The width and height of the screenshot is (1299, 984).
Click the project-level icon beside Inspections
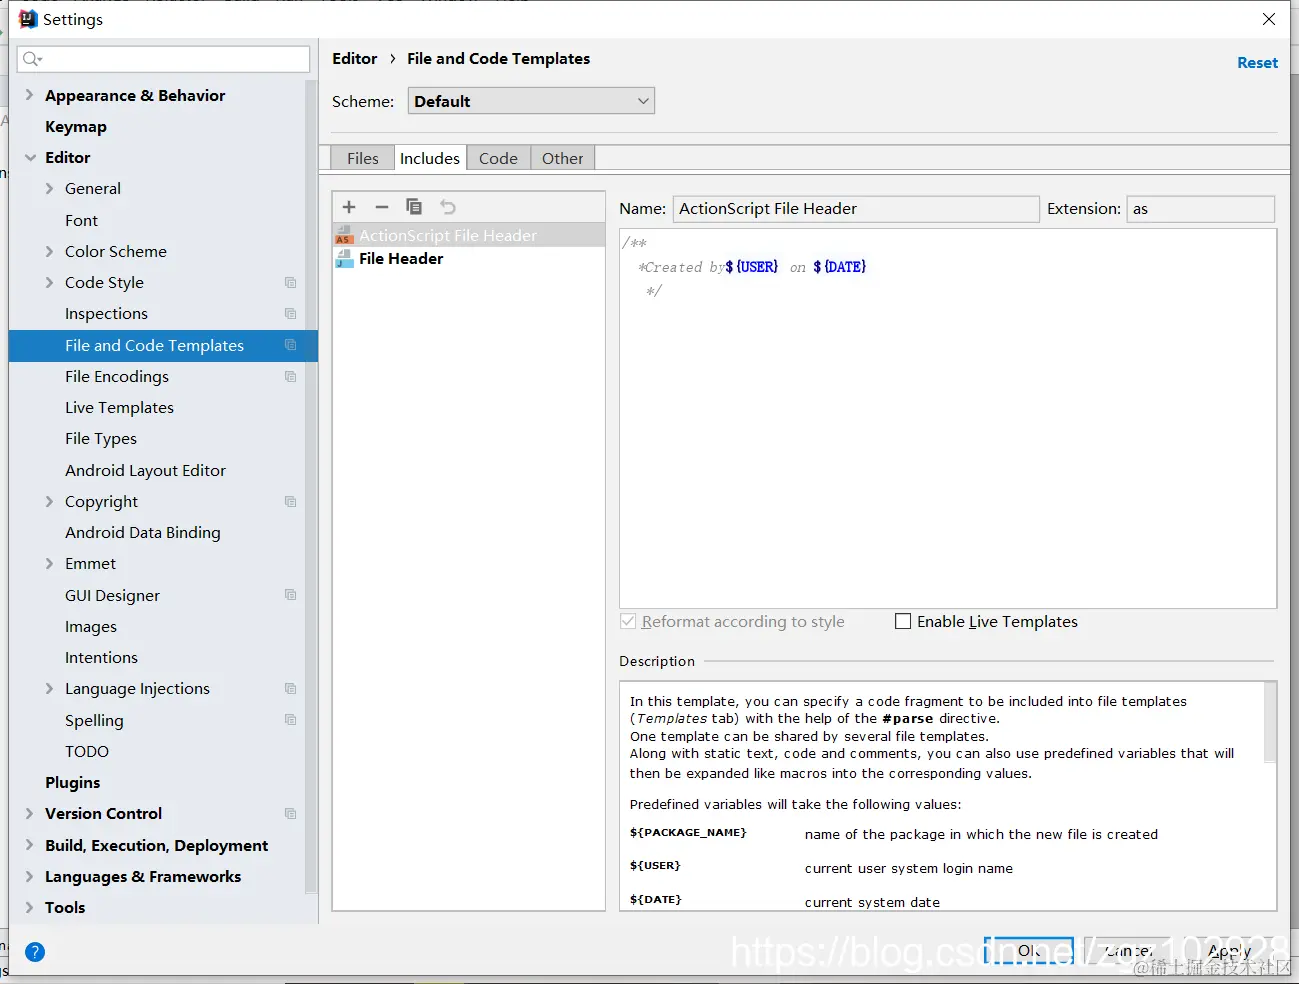[x=290, y=314]
